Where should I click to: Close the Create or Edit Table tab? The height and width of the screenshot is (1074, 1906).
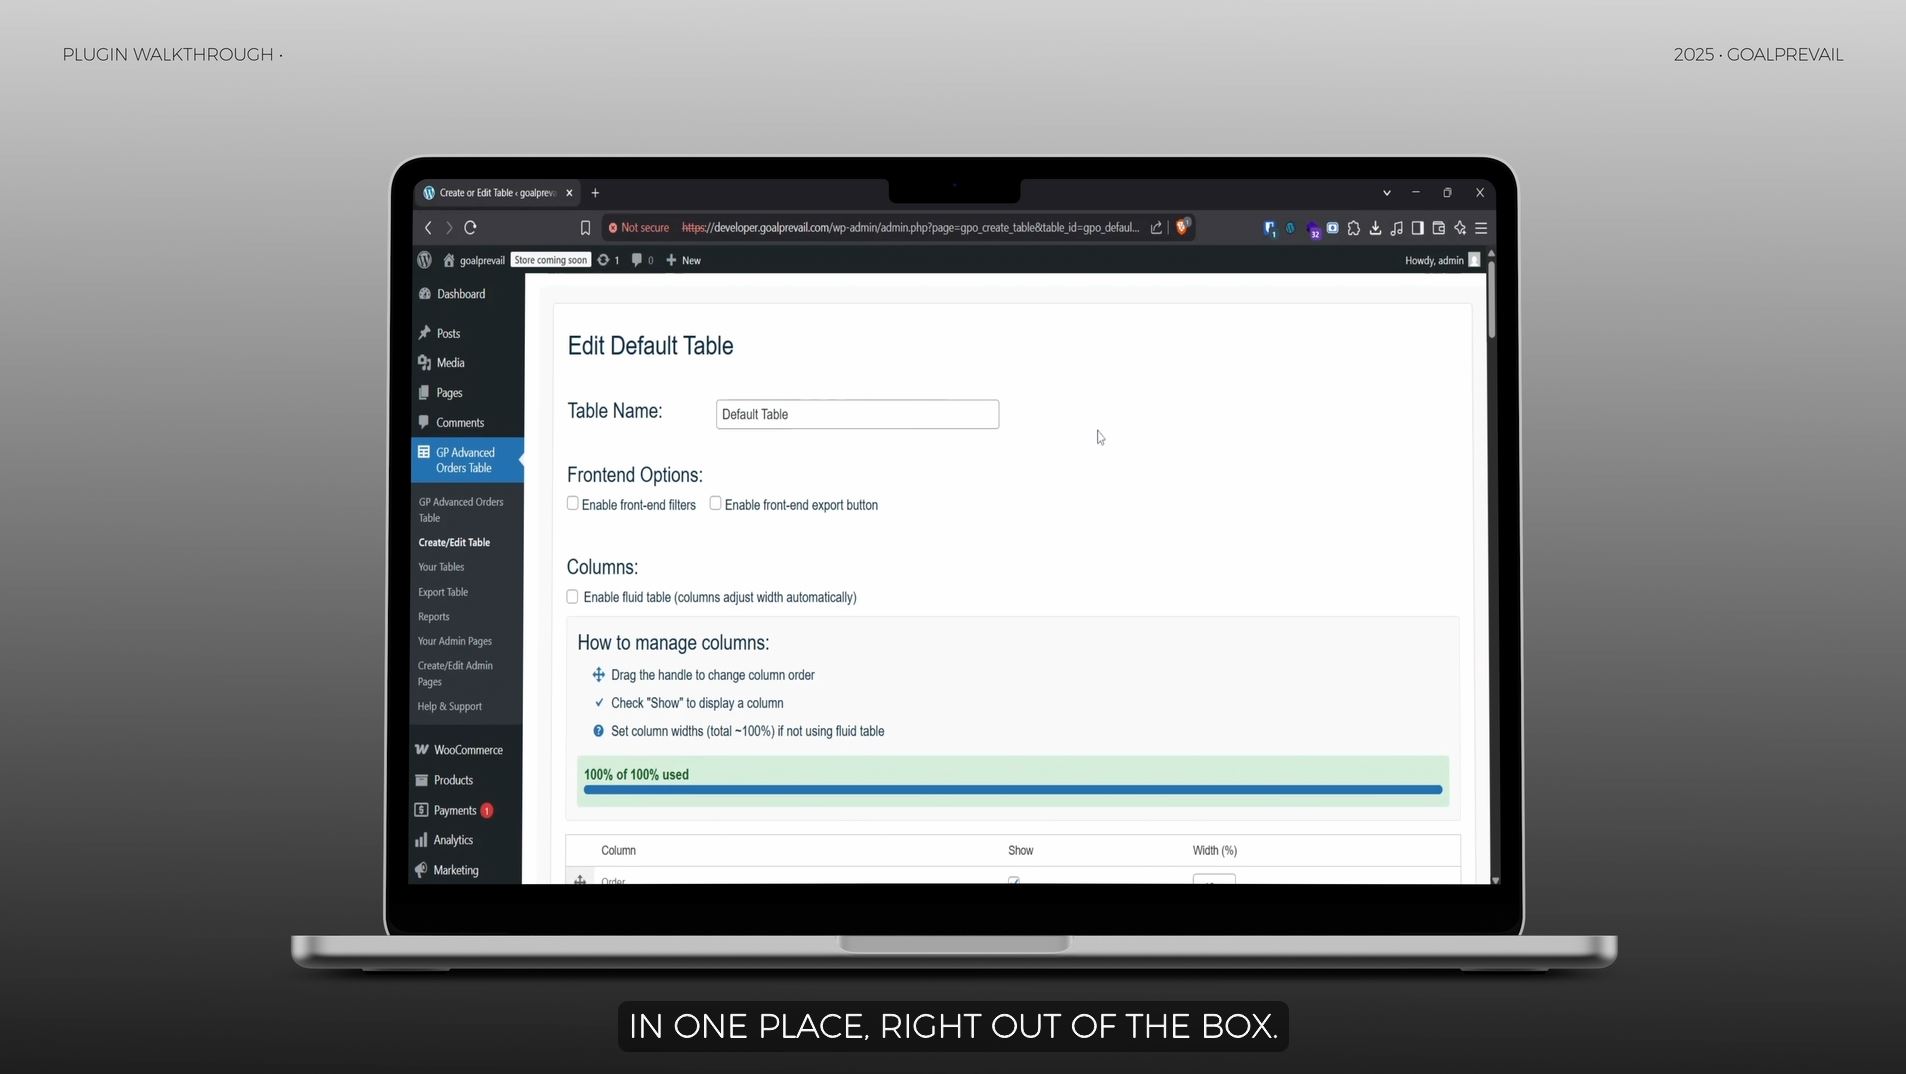click(x=569, y=193)
